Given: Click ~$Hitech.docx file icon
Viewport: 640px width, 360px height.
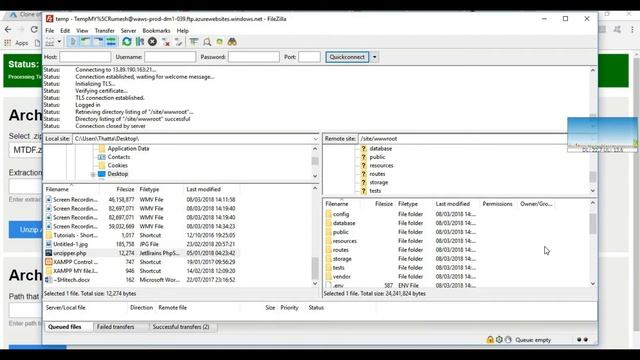Looking at the screenshot, I should coord(49,280).
